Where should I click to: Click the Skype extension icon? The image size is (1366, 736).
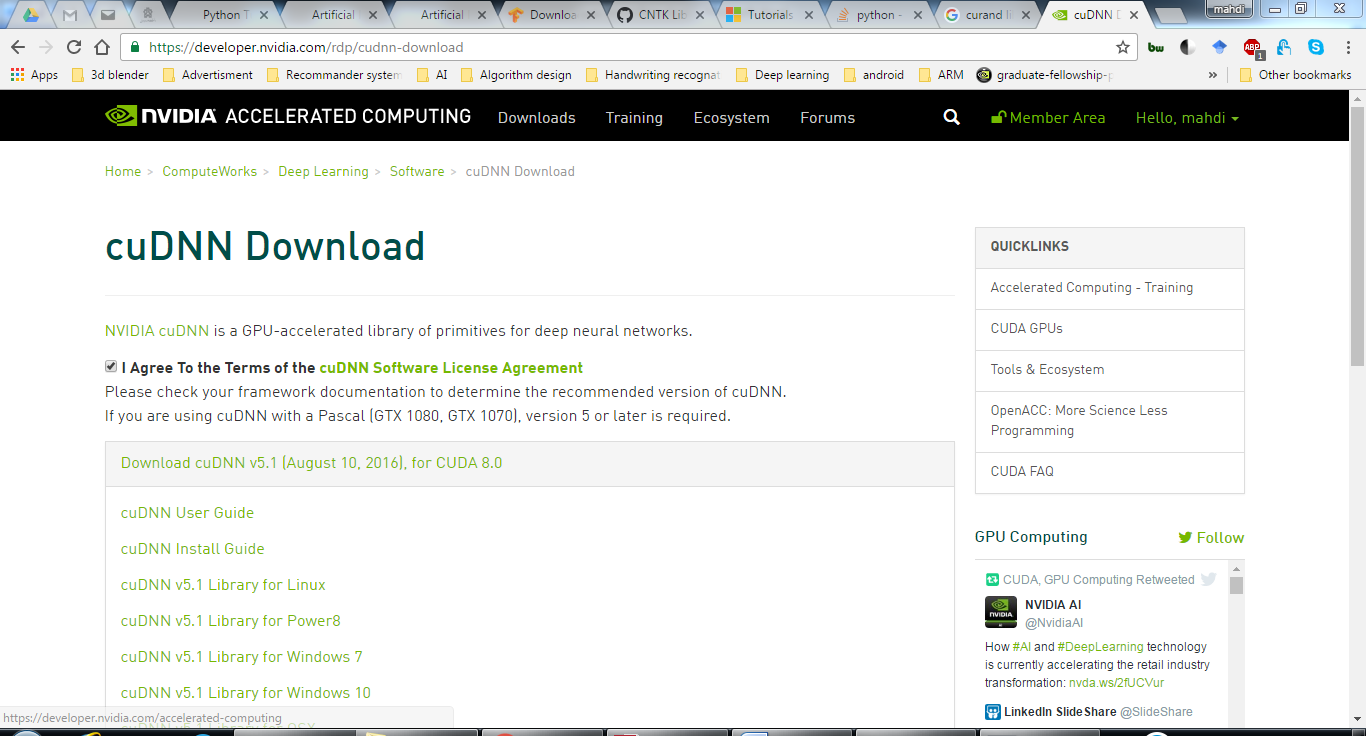(x=1316, y=47)
